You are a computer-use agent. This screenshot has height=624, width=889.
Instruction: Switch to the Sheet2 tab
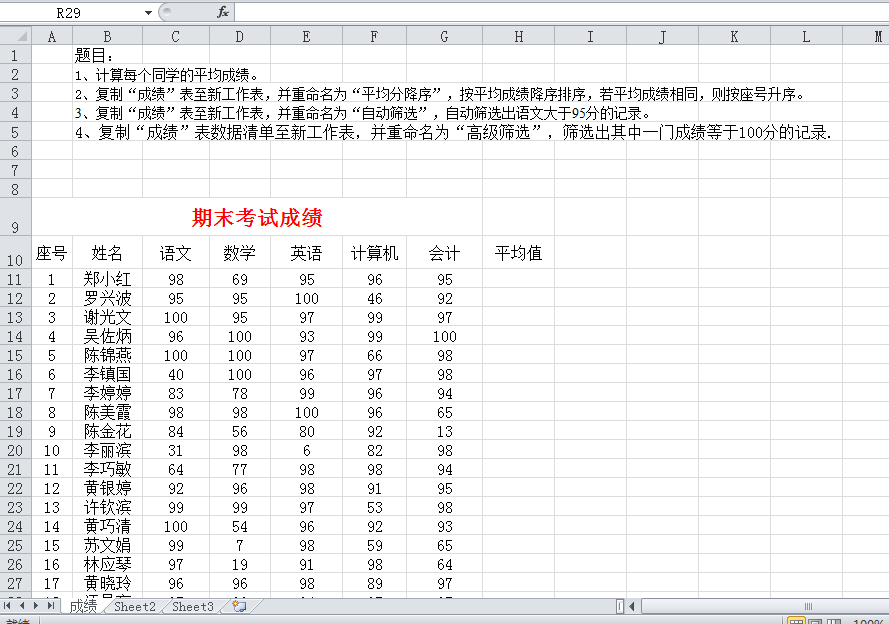click(x=134, y=606)
